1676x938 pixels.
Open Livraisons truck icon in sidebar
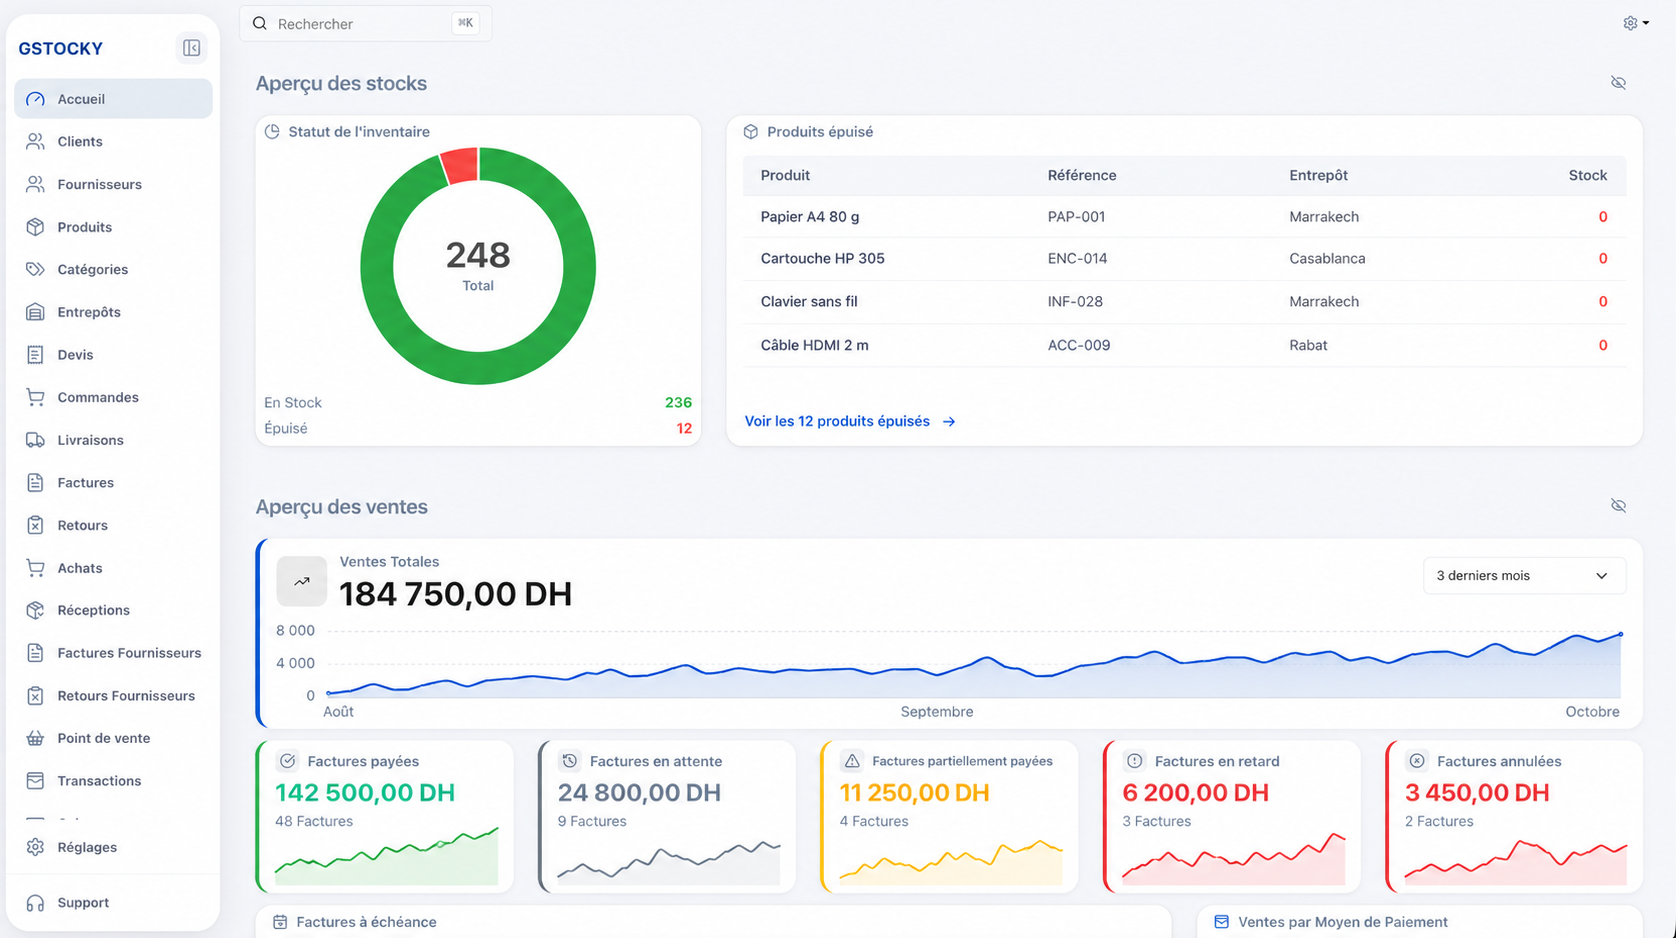[35, 440]
